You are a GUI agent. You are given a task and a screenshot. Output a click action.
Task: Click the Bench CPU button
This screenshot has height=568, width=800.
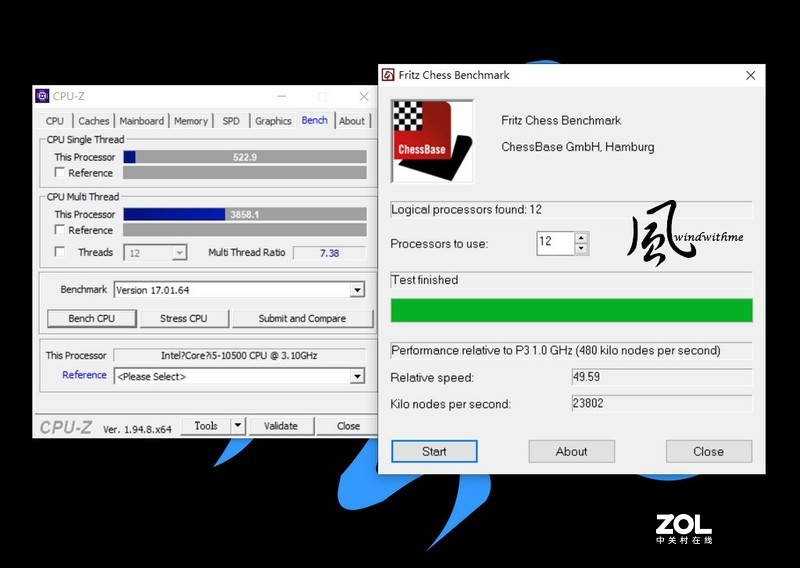click(x=92, y=318)
